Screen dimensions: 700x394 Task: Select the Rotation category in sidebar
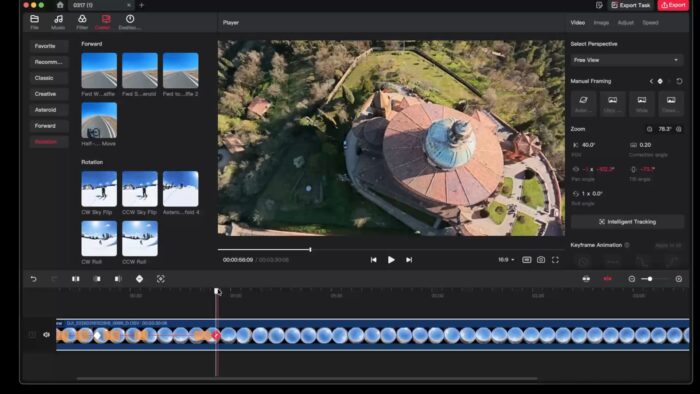click(49, 142)
